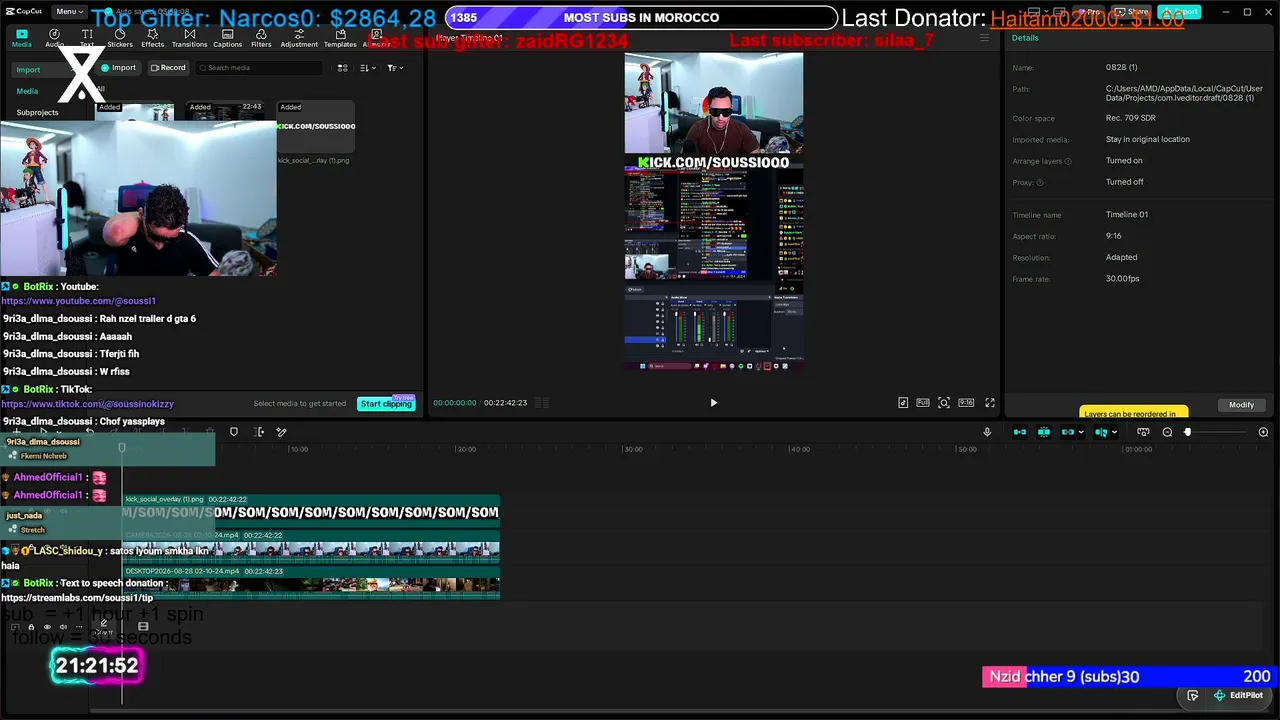Open the Filters tab
Viewport: 1280px width, 720px height.
click(261, 38)
